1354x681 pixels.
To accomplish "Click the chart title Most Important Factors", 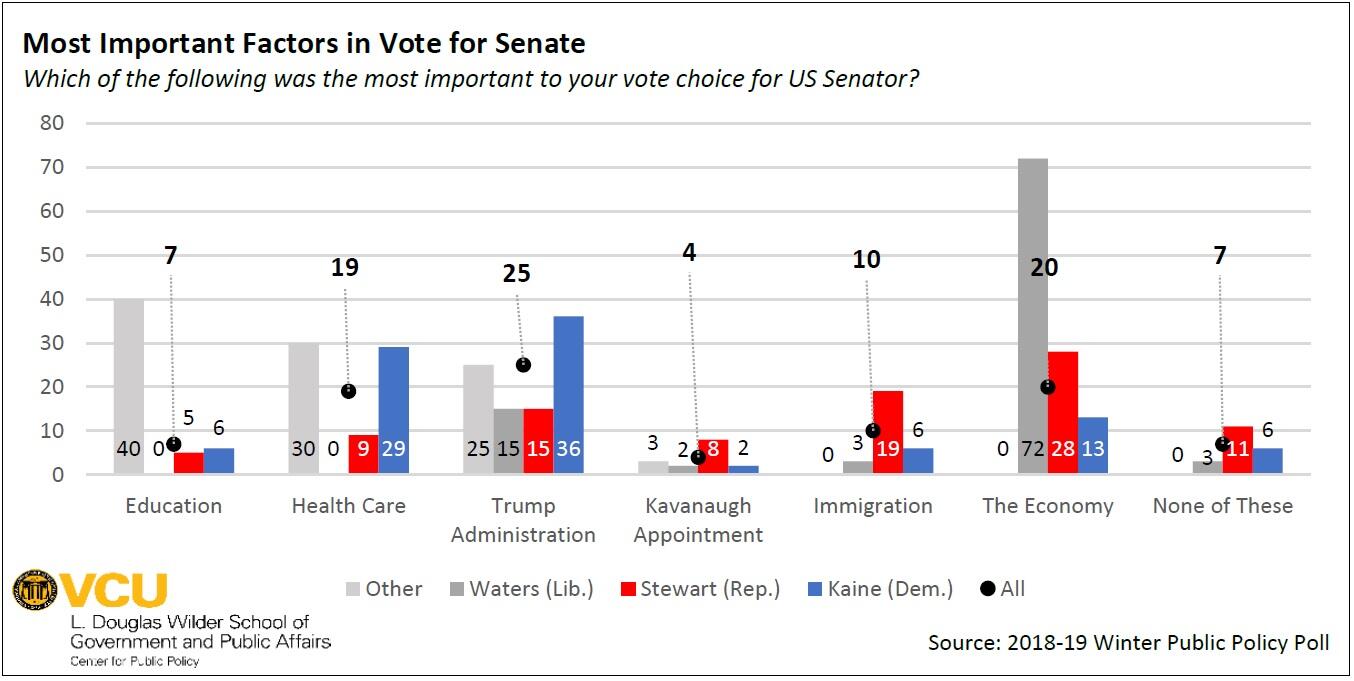I will pos(304,43).
